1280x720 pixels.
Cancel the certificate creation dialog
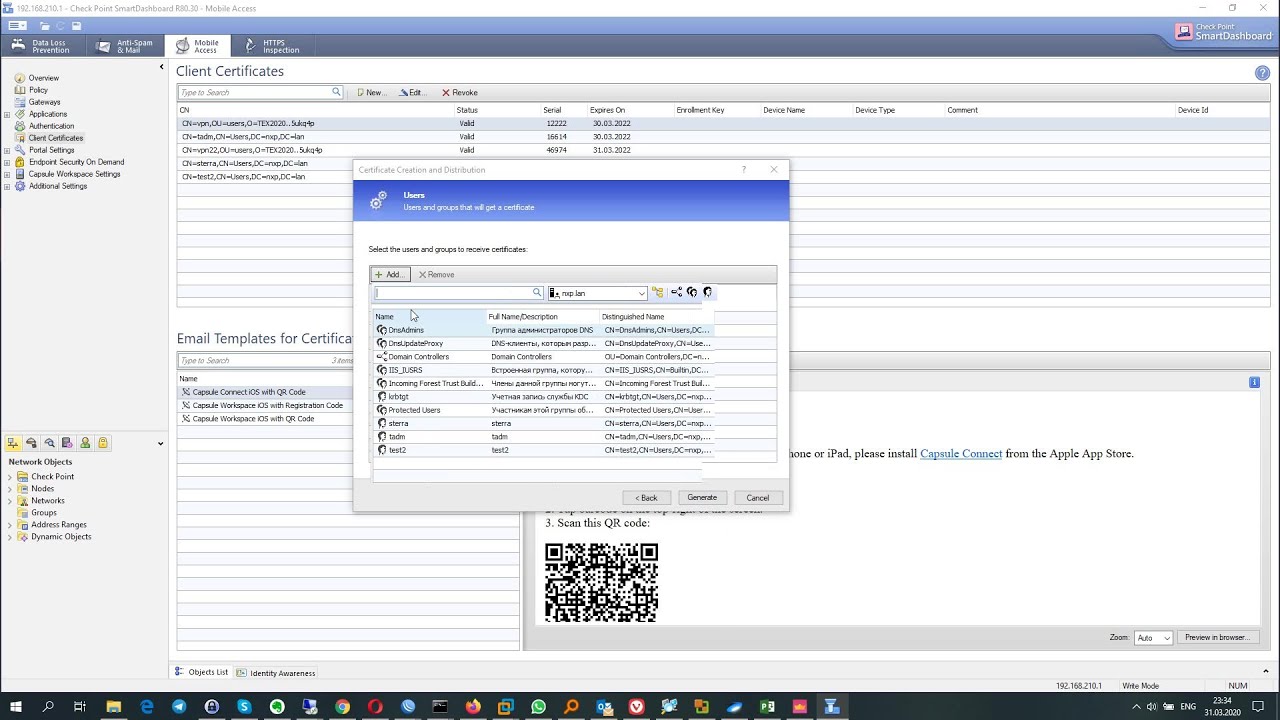[758, 498]
